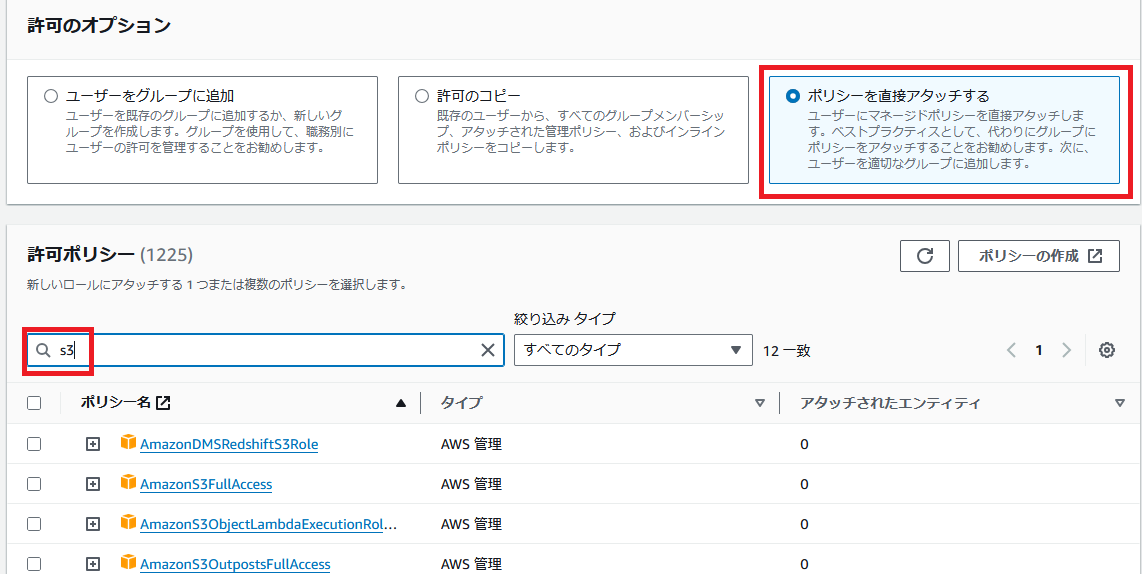Open the AmazonS3FullAccess policy link
This screenshot has width=1142, height=574.
(206, 484)
